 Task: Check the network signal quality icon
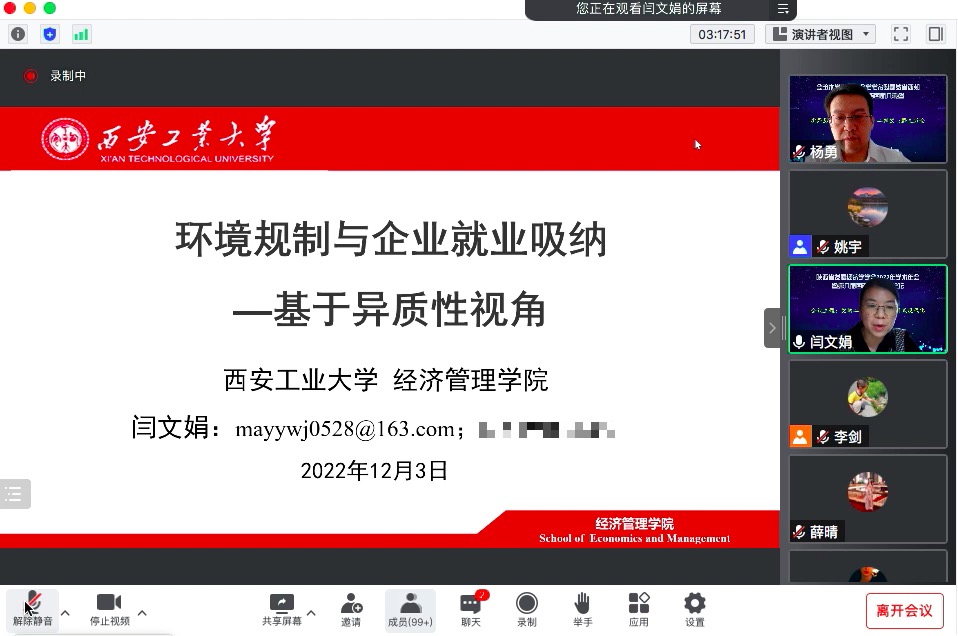[x=82, y=33]
